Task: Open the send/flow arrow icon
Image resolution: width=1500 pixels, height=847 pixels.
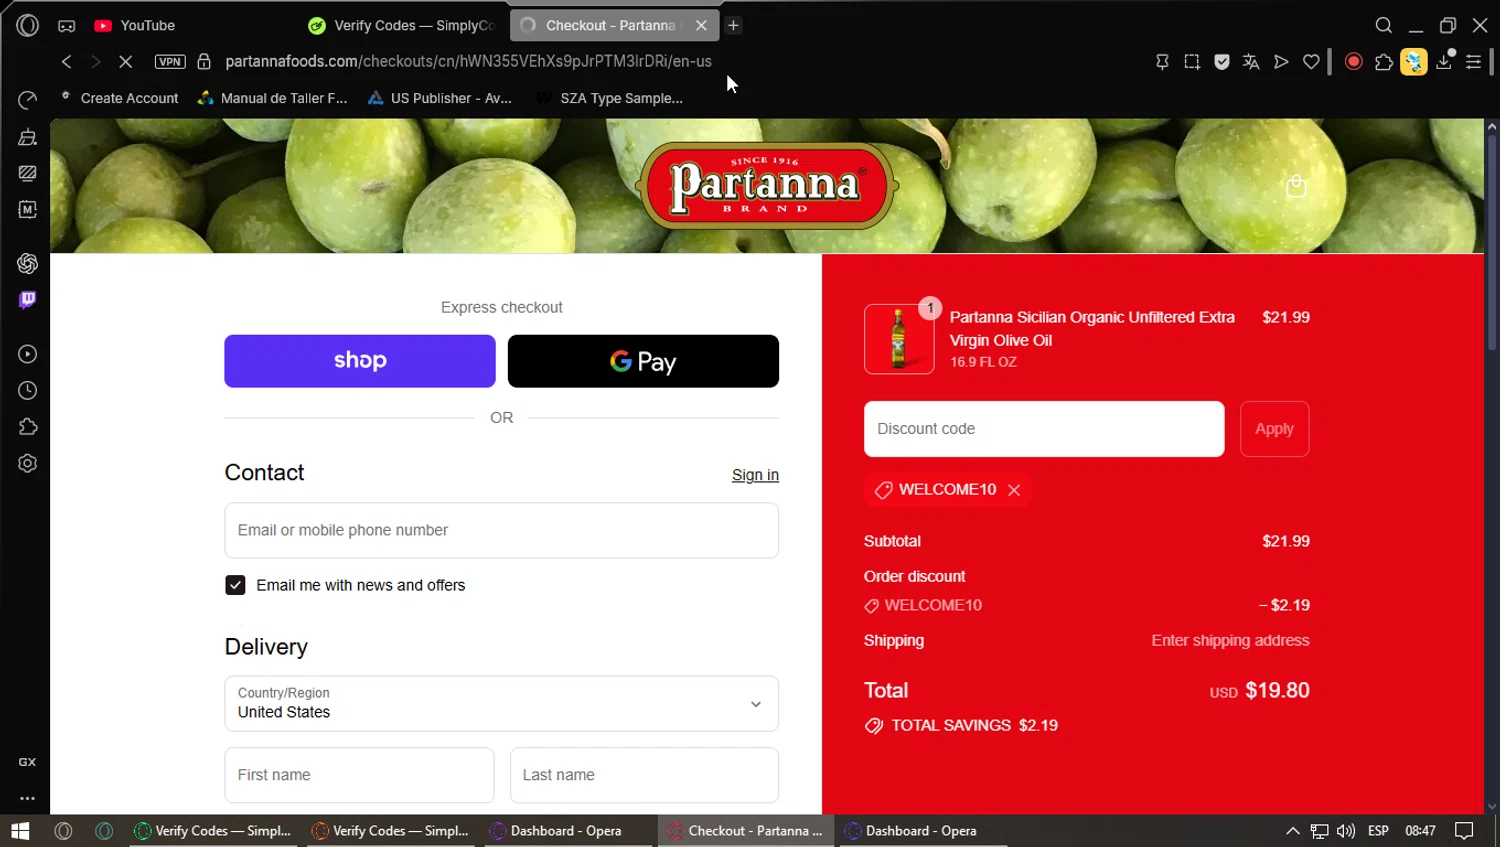Action: (x=1281, y=62)
